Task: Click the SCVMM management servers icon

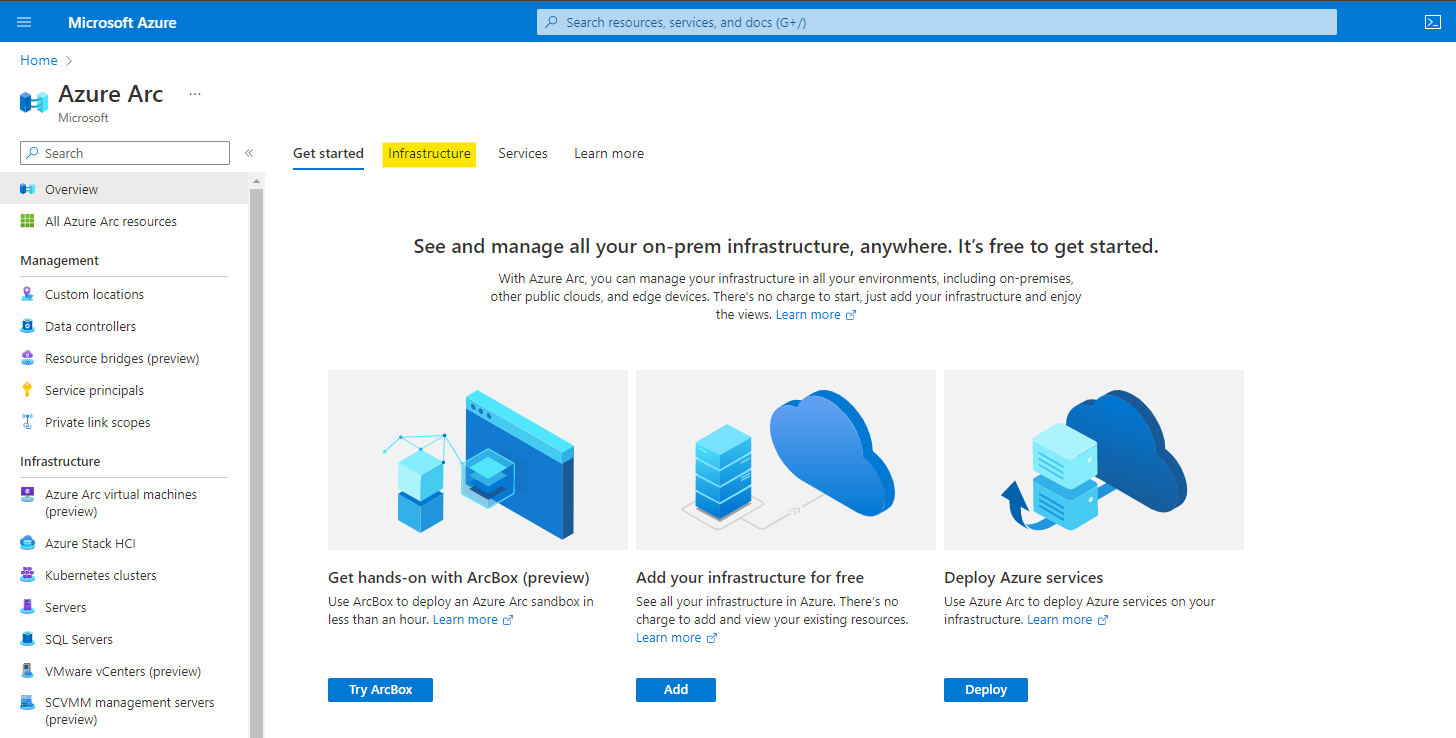Action: [27, 703]
